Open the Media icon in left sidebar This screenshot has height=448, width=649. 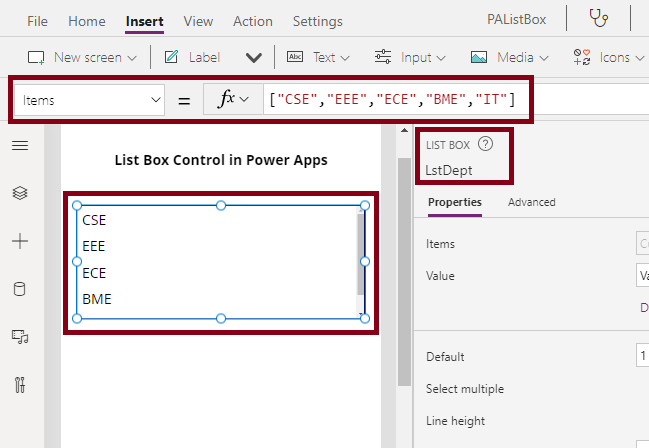point(20,337)
